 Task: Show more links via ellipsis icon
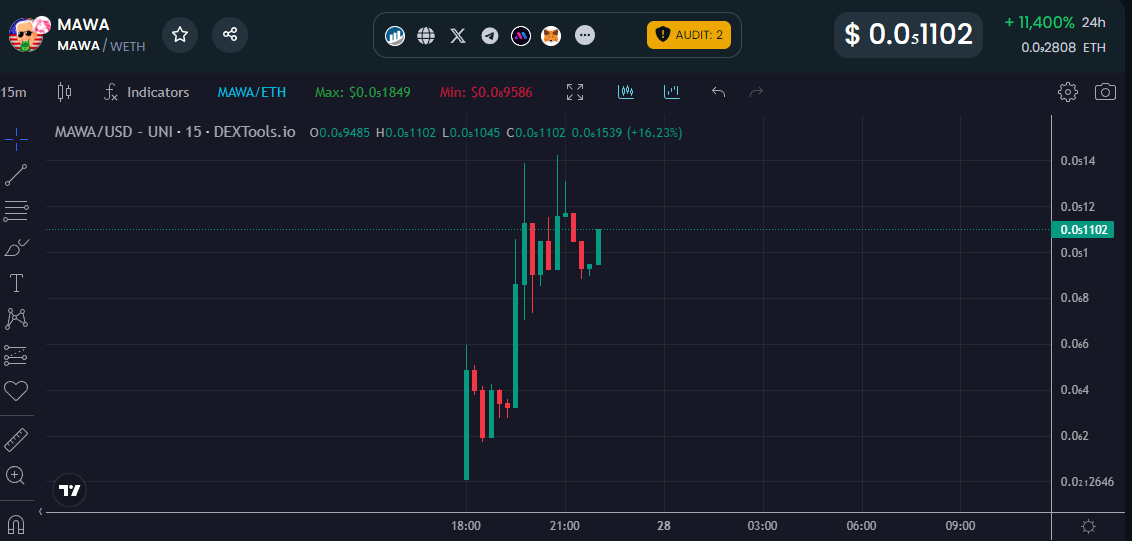coord(585,35)
